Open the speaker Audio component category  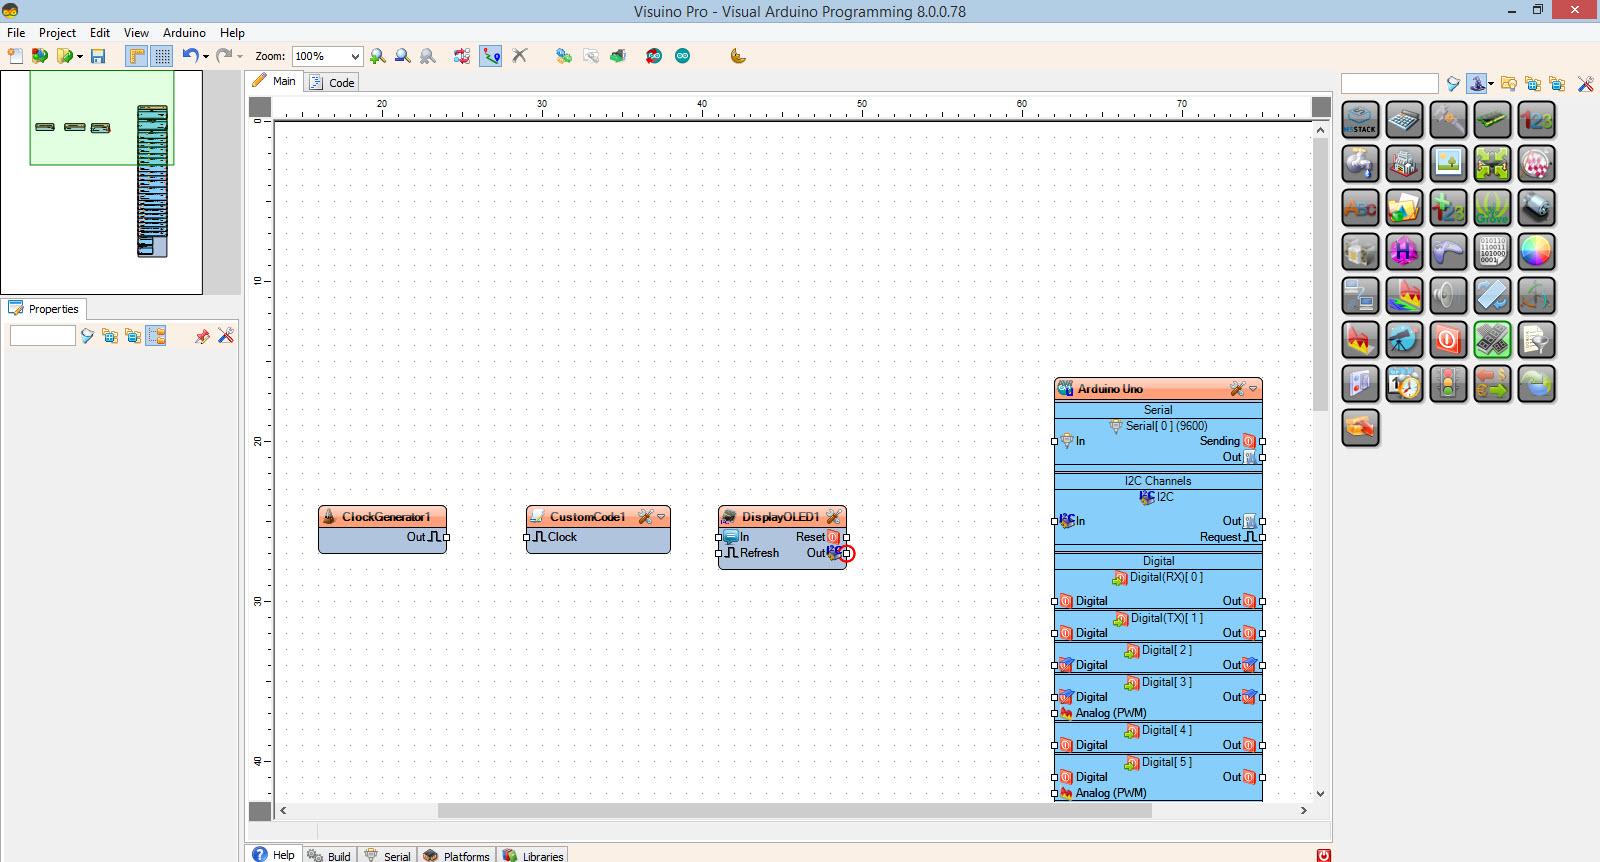tap(1448, 296)
